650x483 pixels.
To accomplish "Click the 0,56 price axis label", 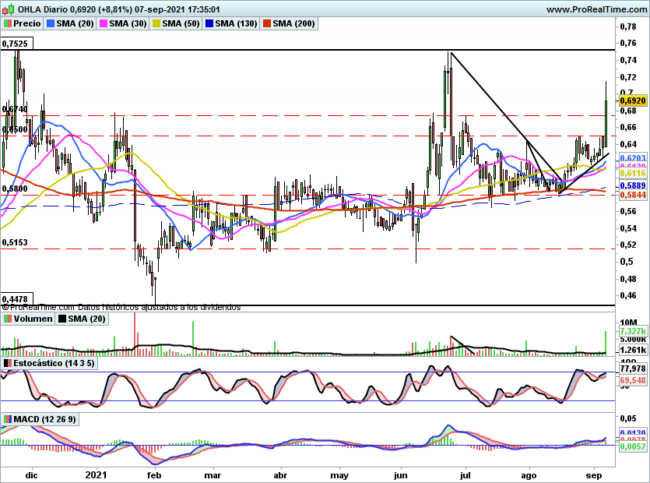I will coord(628,211).
